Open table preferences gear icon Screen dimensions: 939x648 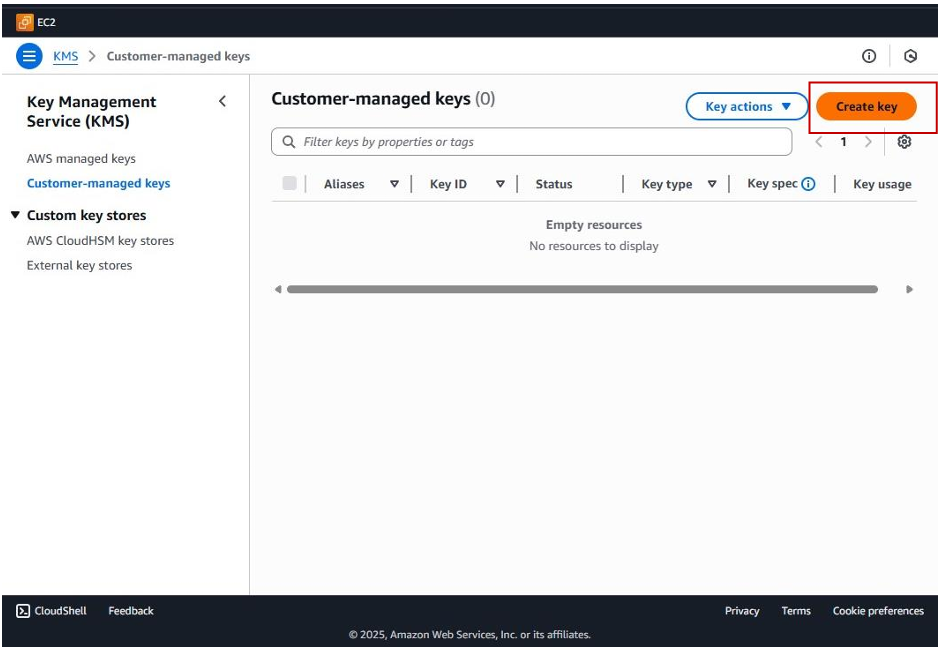(x=904, y=142)
